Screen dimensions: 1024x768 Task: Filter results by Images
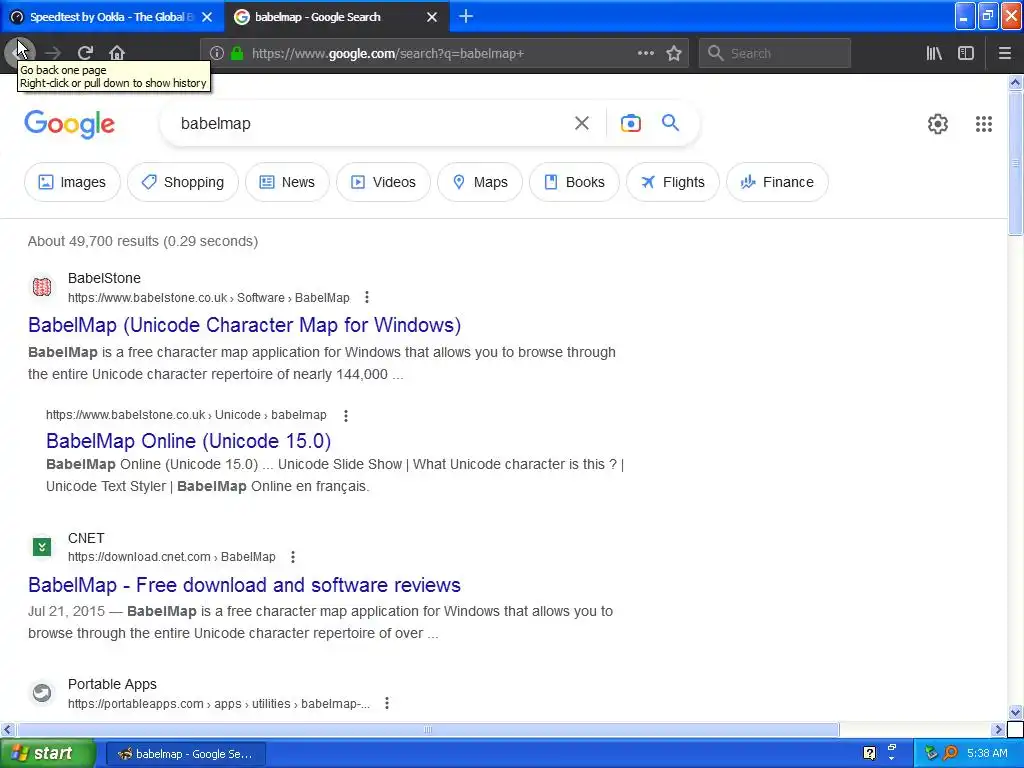72,182
